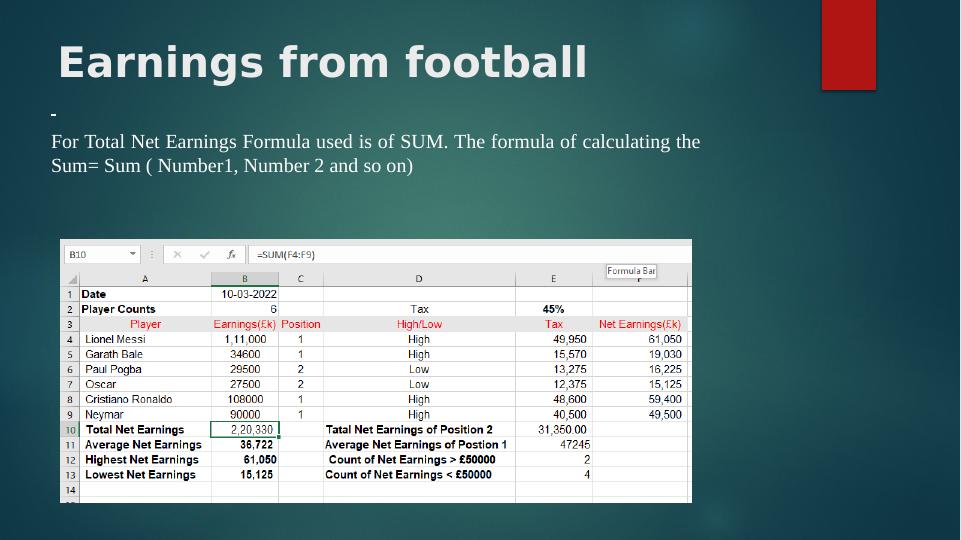Screen dimensions: 961x540
Task: Click the Net Earnings(£k) header cell
Action: click(640, 325)
